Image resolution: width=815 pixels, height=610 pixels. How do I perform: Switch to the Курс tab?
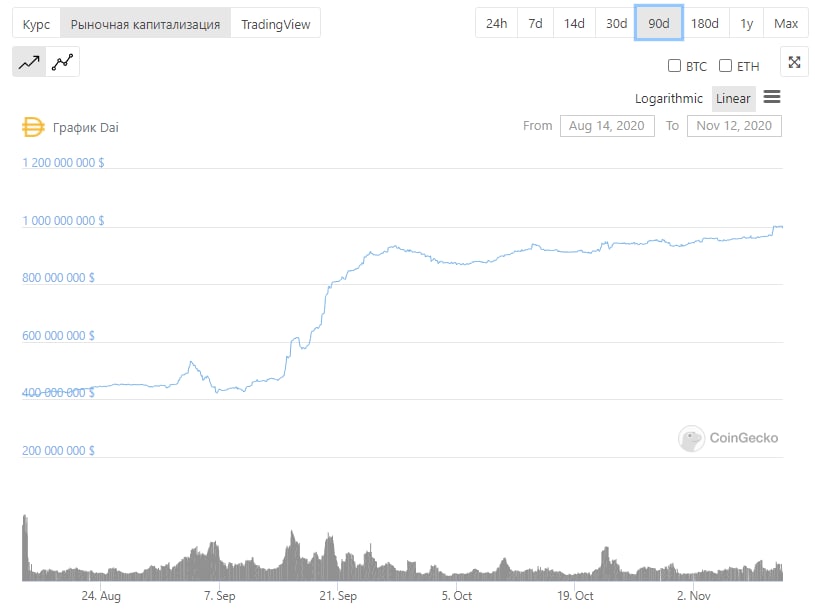36,24
